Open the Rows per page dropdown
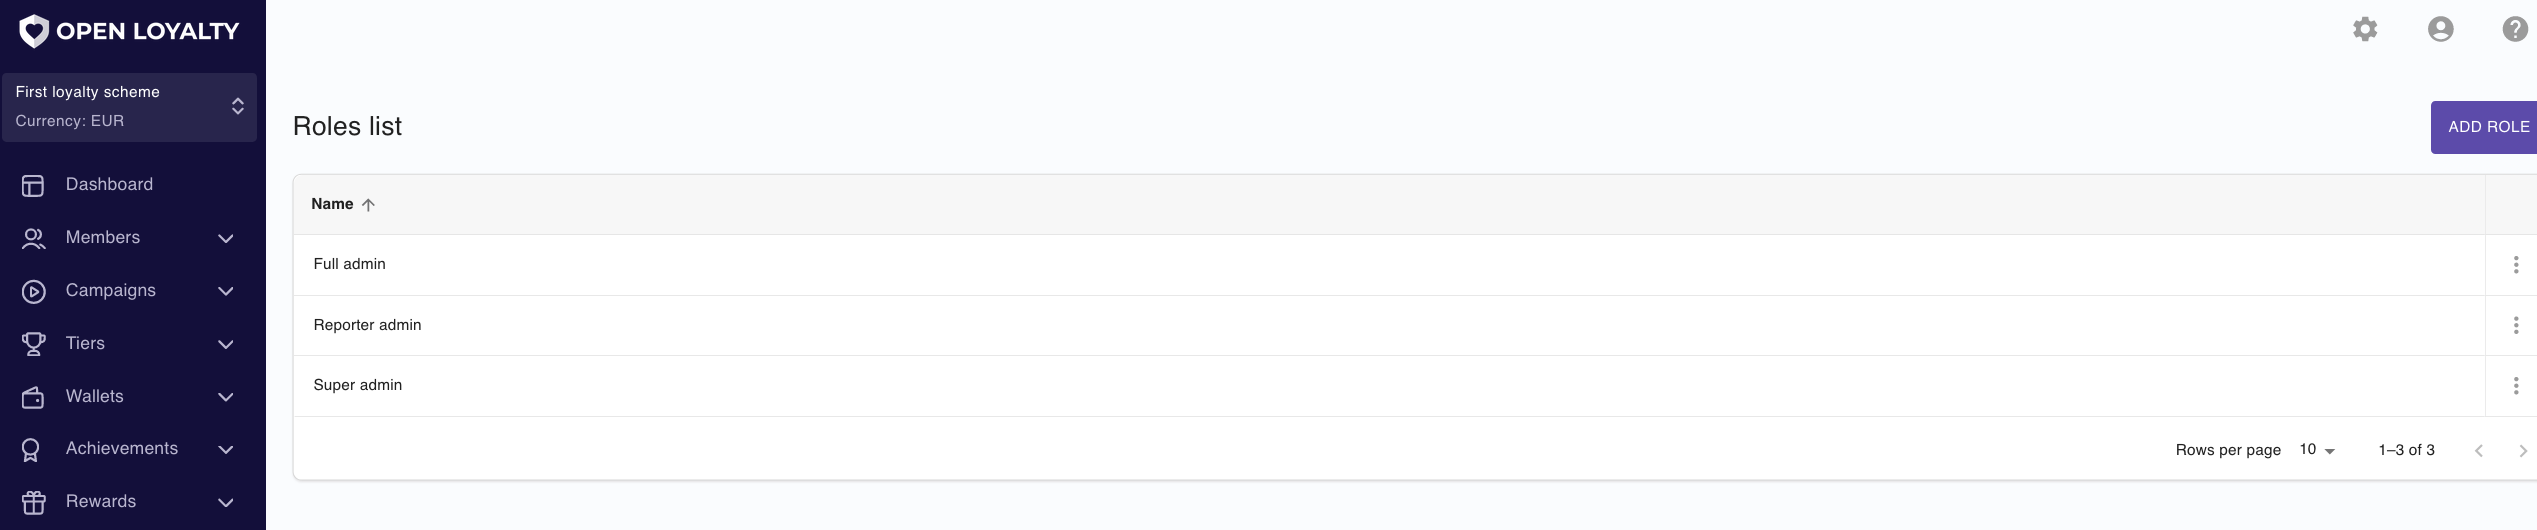This screenshot has height=530, width=2537. 2317,450
